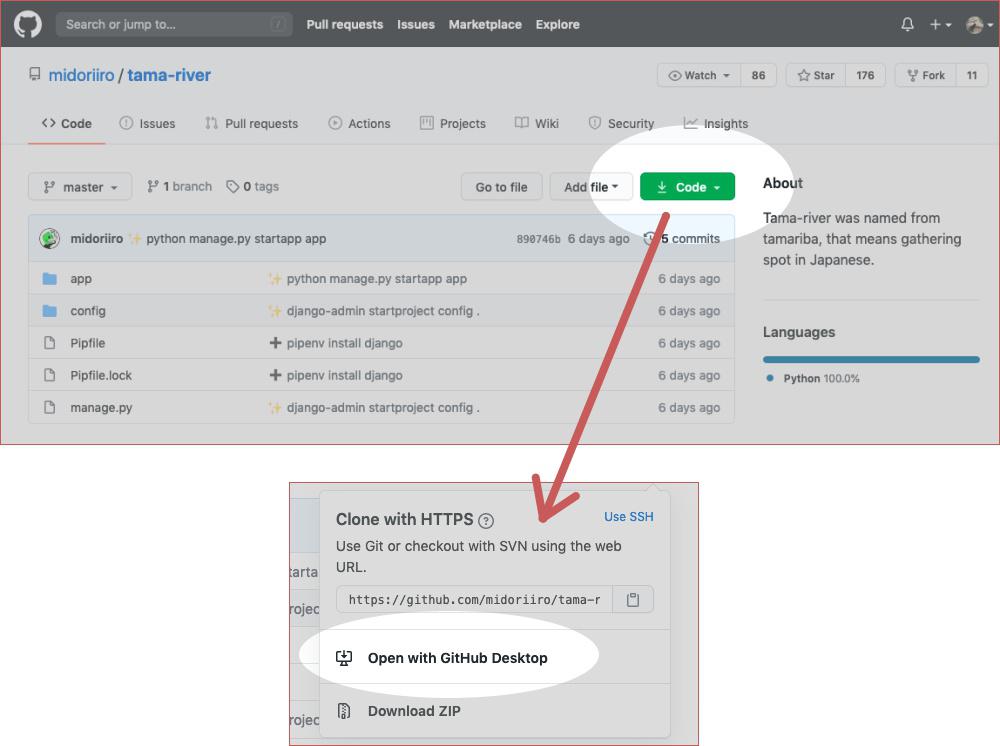1000x746 pixels.
Task: Switch to the Insights tab
Action: click(x=716, y=124)
